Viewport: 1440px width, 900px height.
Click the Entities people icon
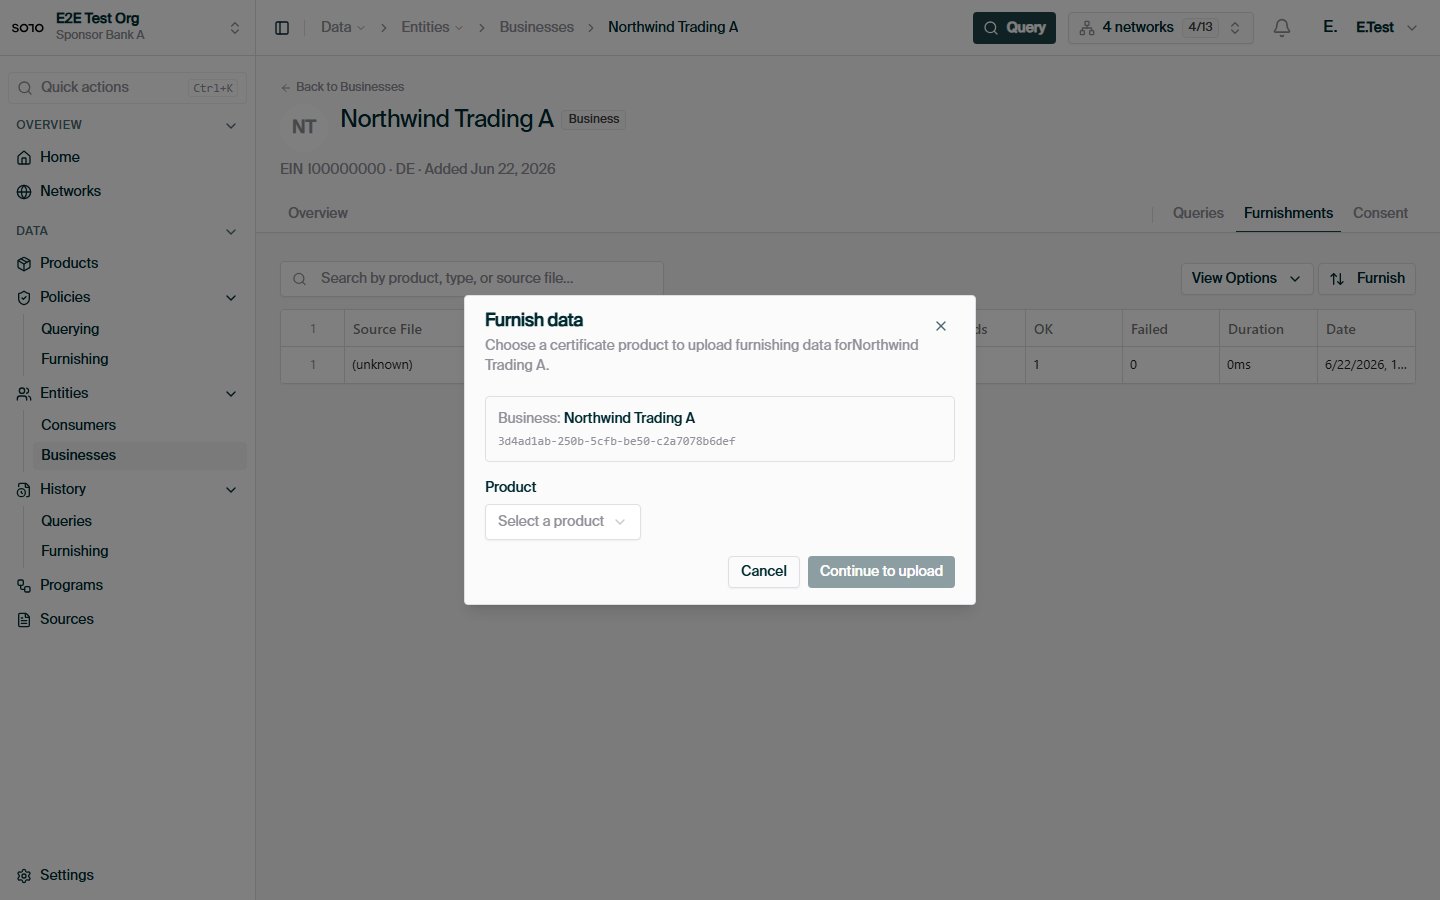click(24, 394)
